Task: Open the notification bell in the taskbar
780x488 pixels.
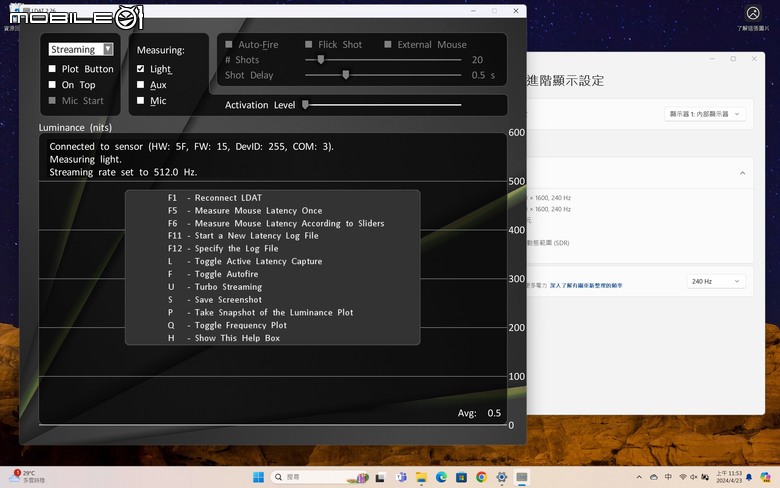Action: tap(749, 477)
